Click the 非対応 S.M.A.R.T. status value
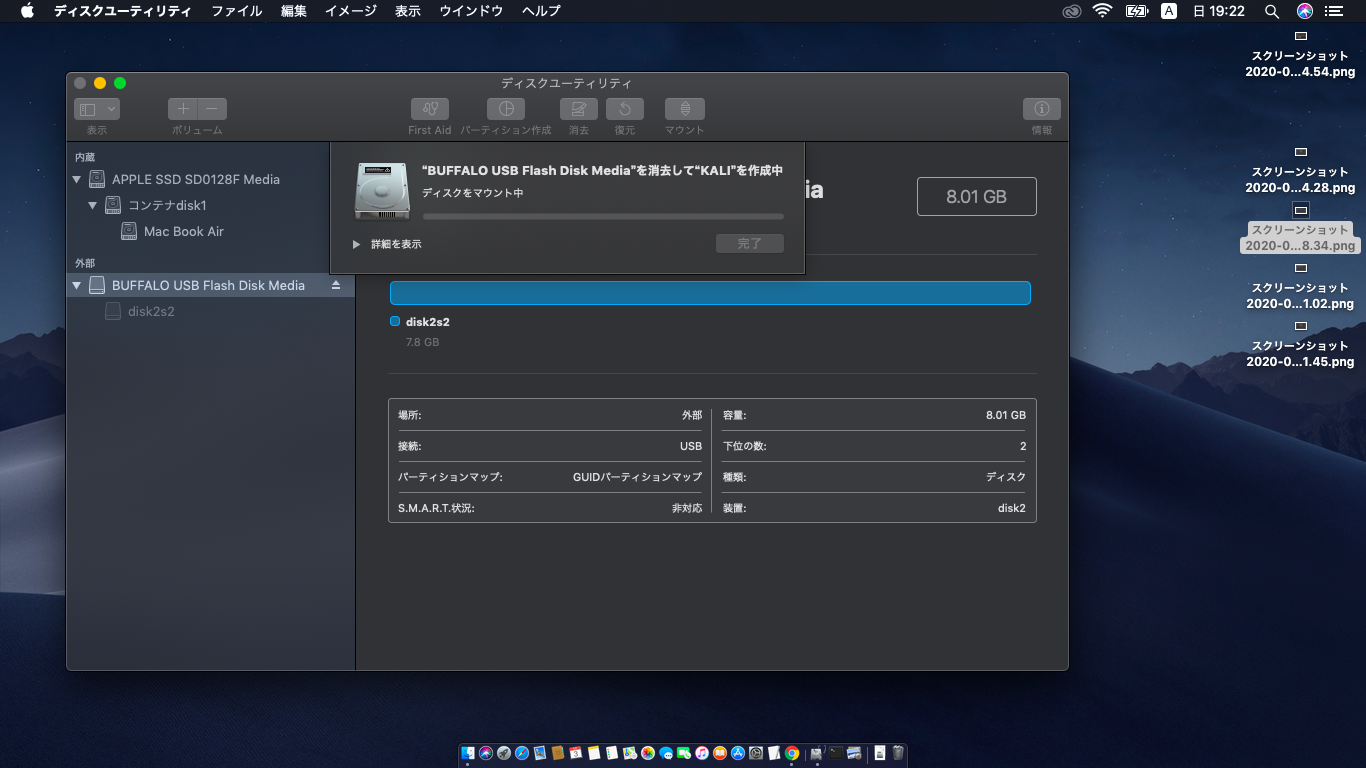 (687, 508)
